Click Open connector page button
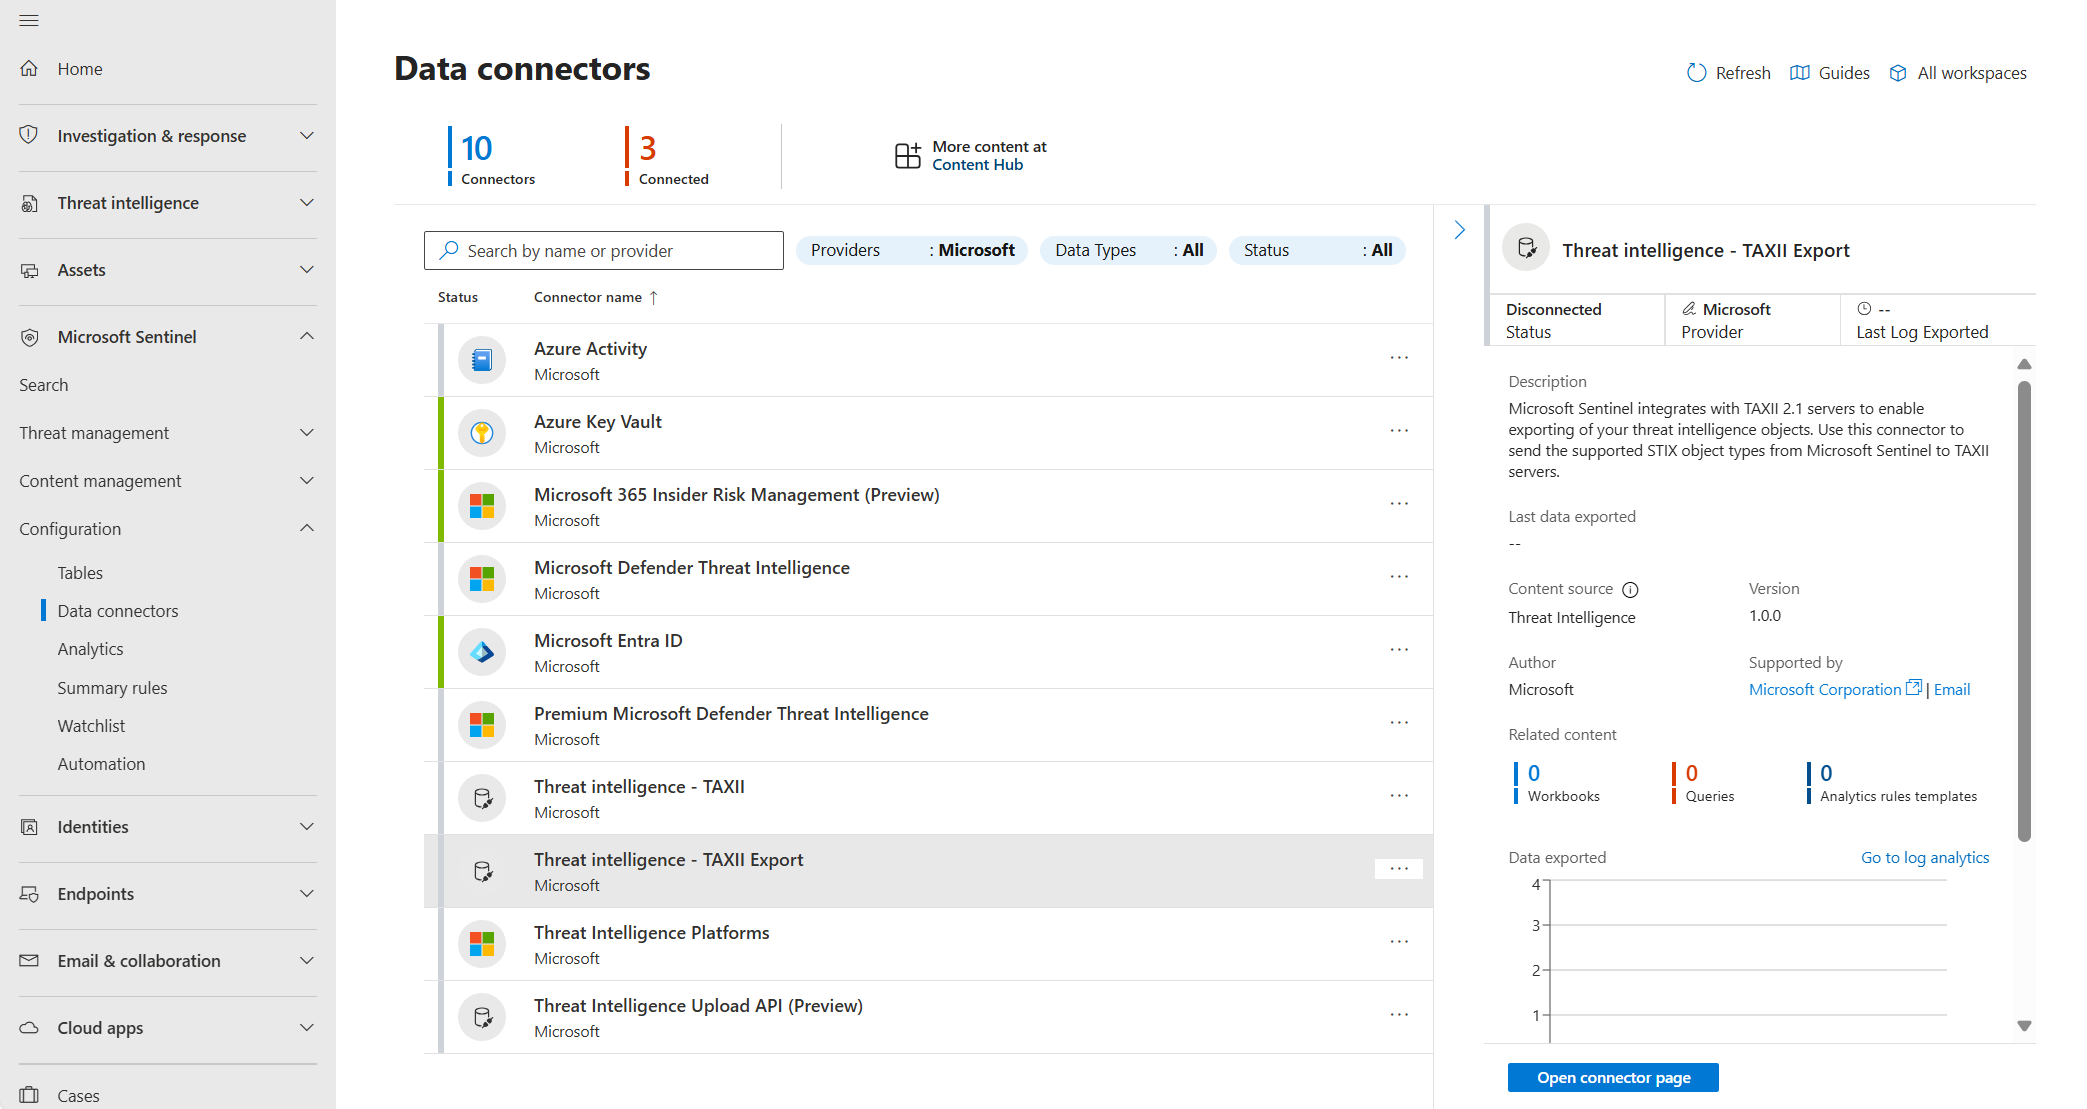This screenshot has width=2087, height=1109. (1612, 1077)
